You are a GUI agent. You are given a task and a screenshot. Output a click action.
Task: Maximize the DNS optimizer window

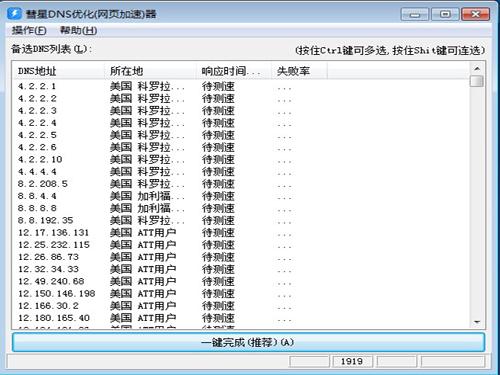click(x=445, y=14)
